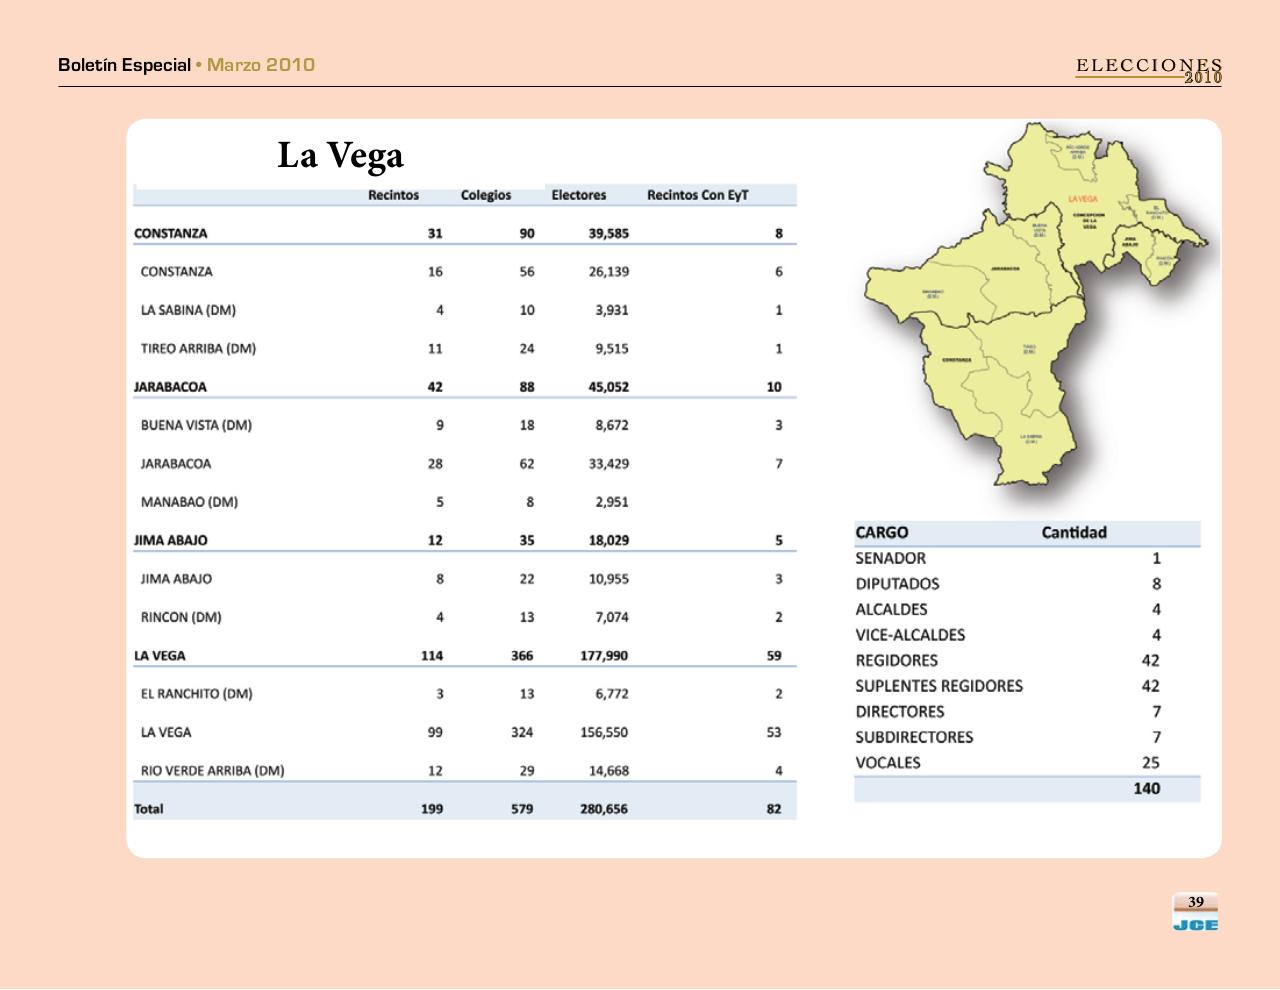This screenshot has height=990, width=1280.
Task: Click the Boletín Especial Marzo 2010 header
Action: pyautogui.click(x=184, y=65)
